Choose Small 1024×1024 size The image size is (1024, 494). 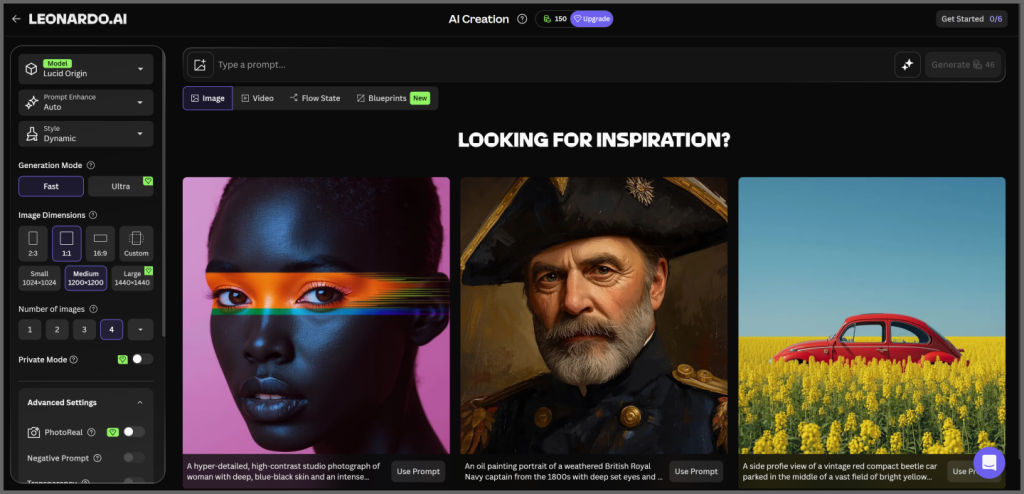click(x=39, y=278)
